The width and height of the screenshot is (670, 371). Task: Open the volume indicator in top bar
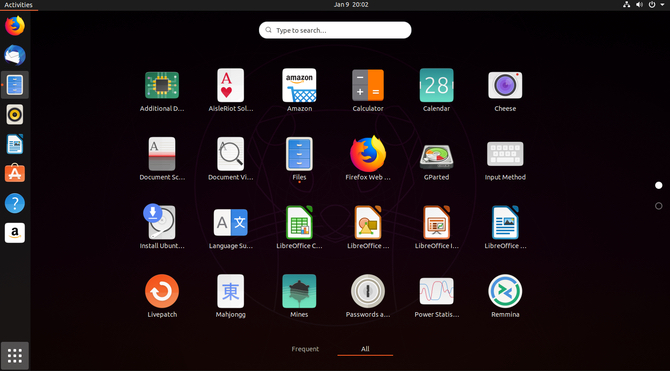click(639, 5)
